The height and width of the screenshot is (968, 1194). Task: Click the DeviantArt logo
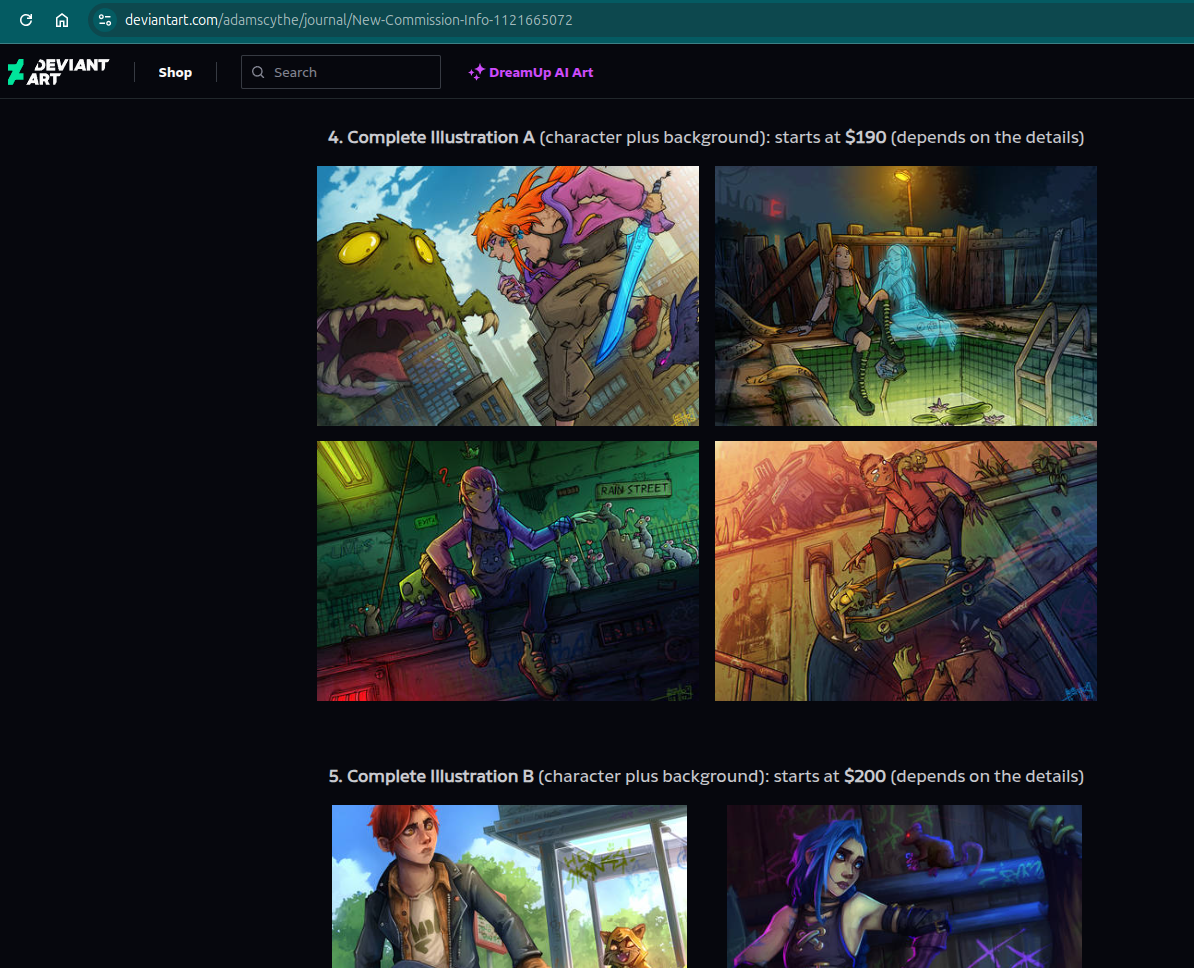[58, 72]
